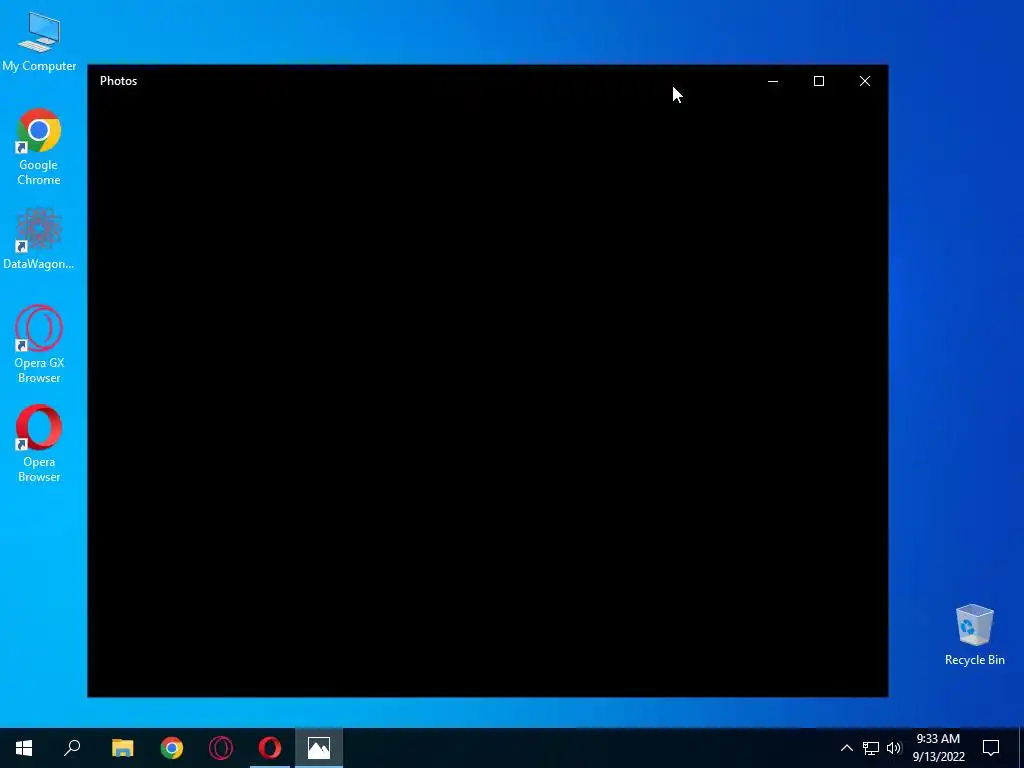Open the Recycle Bin

[974, 635]
